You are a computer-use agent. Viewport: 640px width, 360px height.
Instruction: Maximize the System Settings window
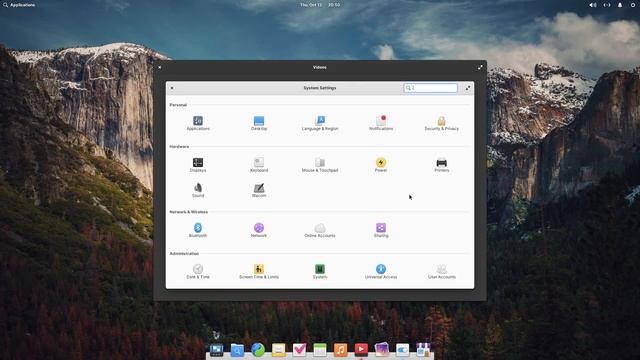click(468, 88)
